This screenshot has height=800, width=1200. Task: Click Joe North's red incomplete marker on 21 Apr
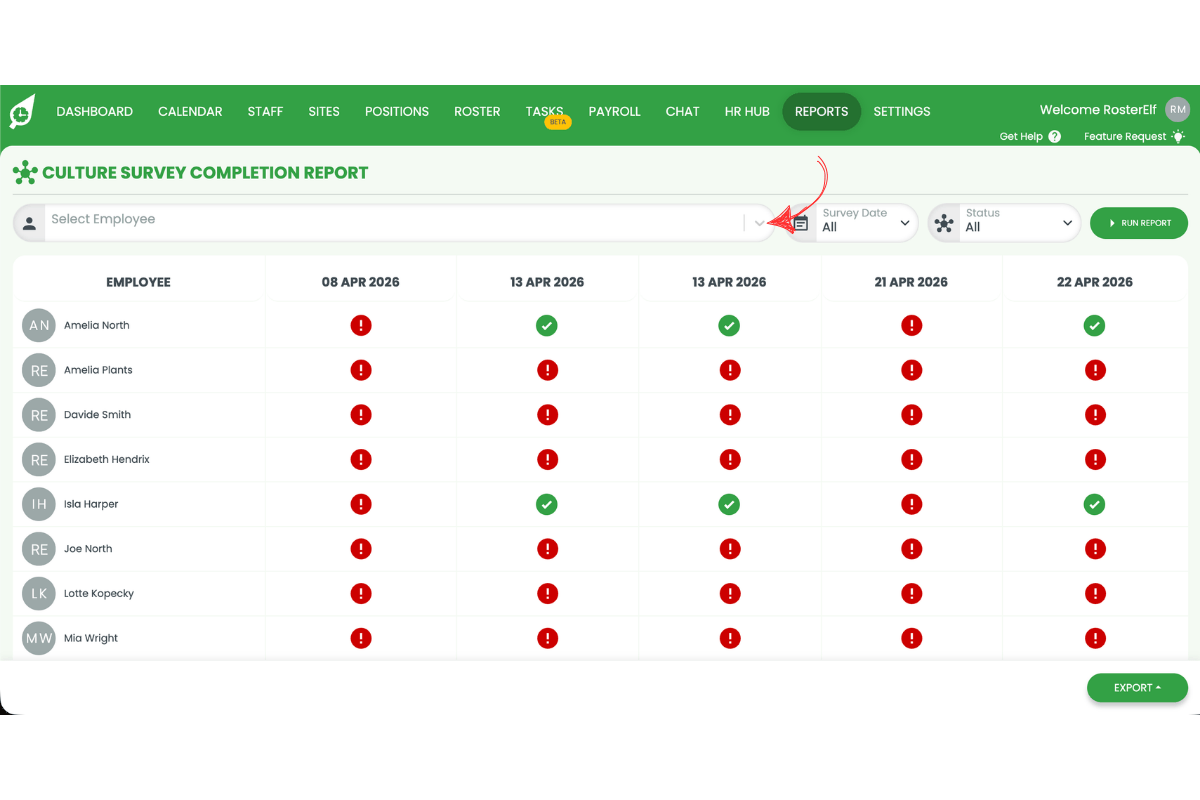pos(911,548)
